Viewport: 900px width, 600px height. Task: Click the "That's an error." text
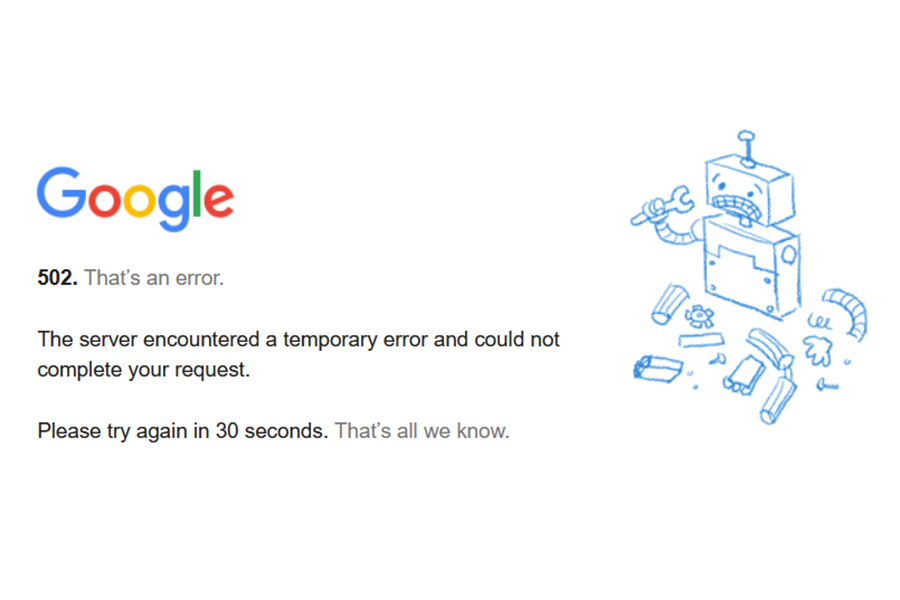154,278
